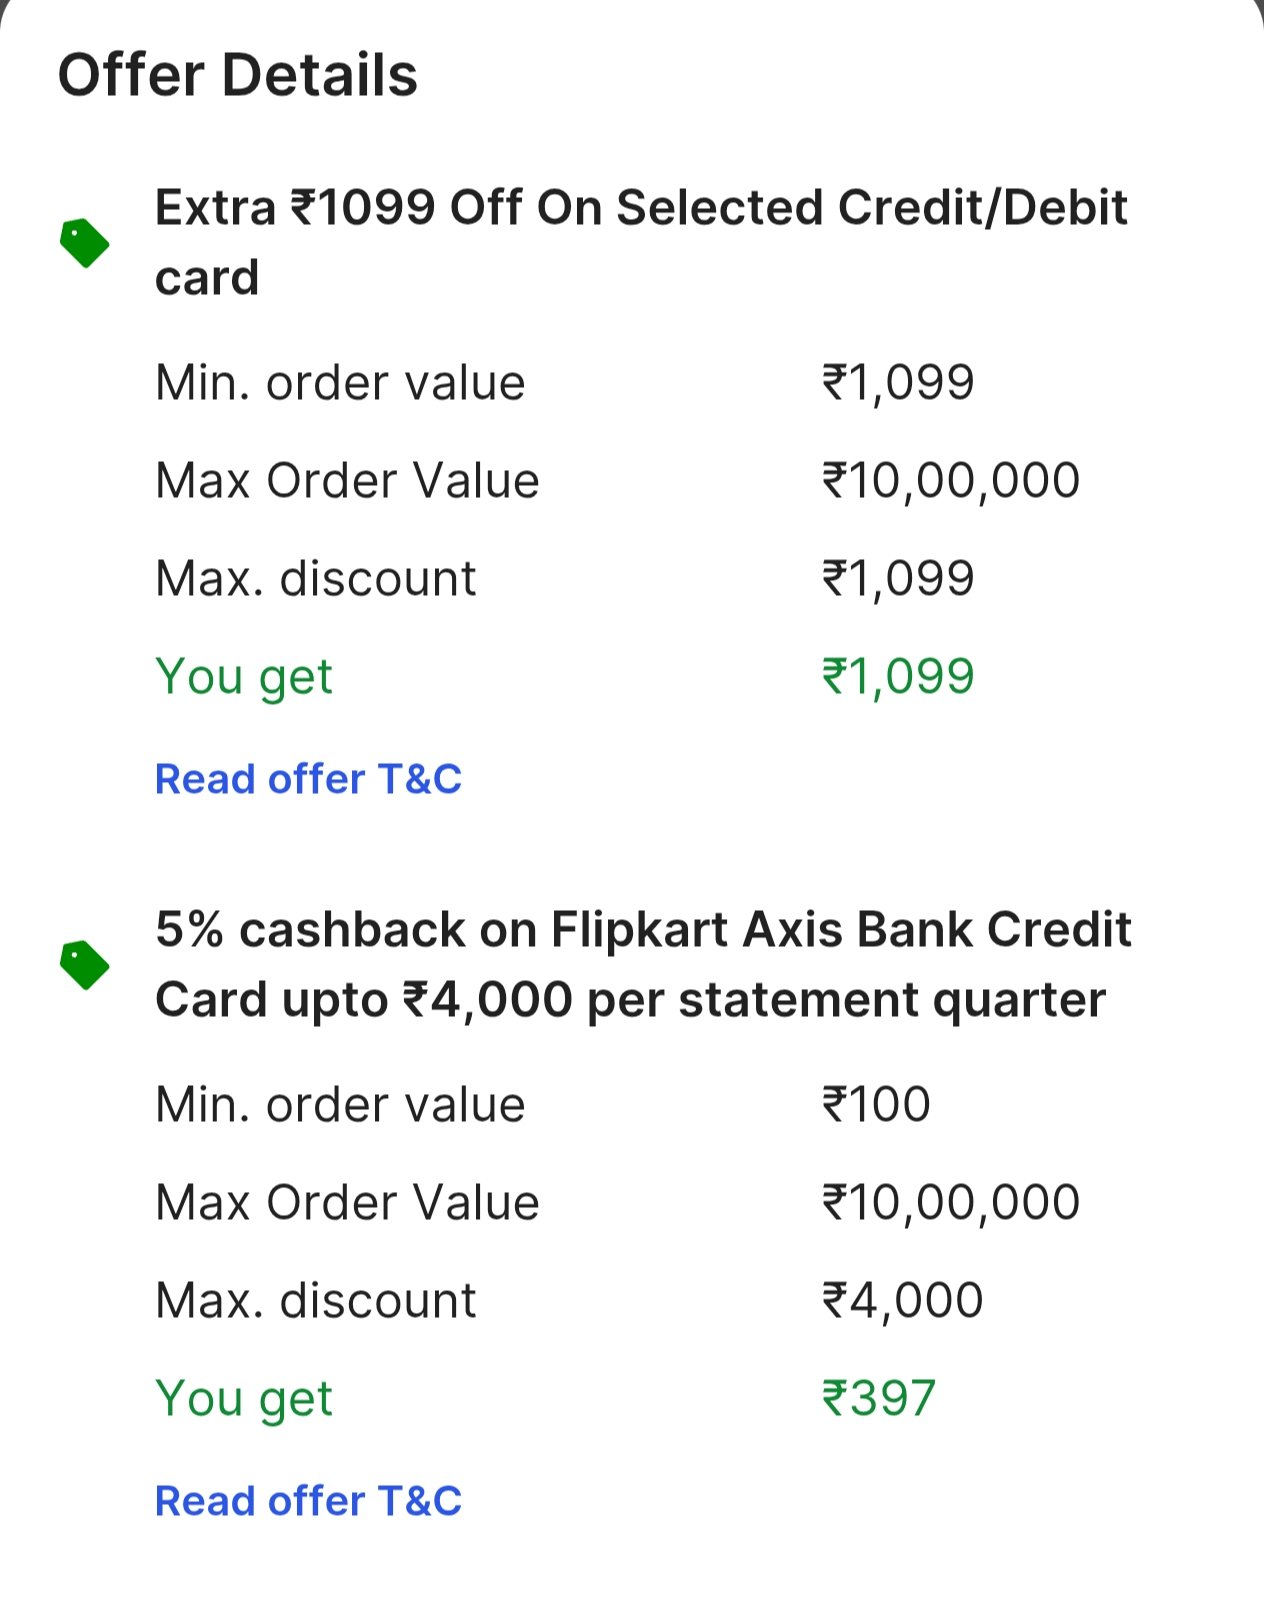Click Max Order Value label under the cashback offer
The height and width of the screenshot is (1618, 1264).
click(x=347, y=1203)
